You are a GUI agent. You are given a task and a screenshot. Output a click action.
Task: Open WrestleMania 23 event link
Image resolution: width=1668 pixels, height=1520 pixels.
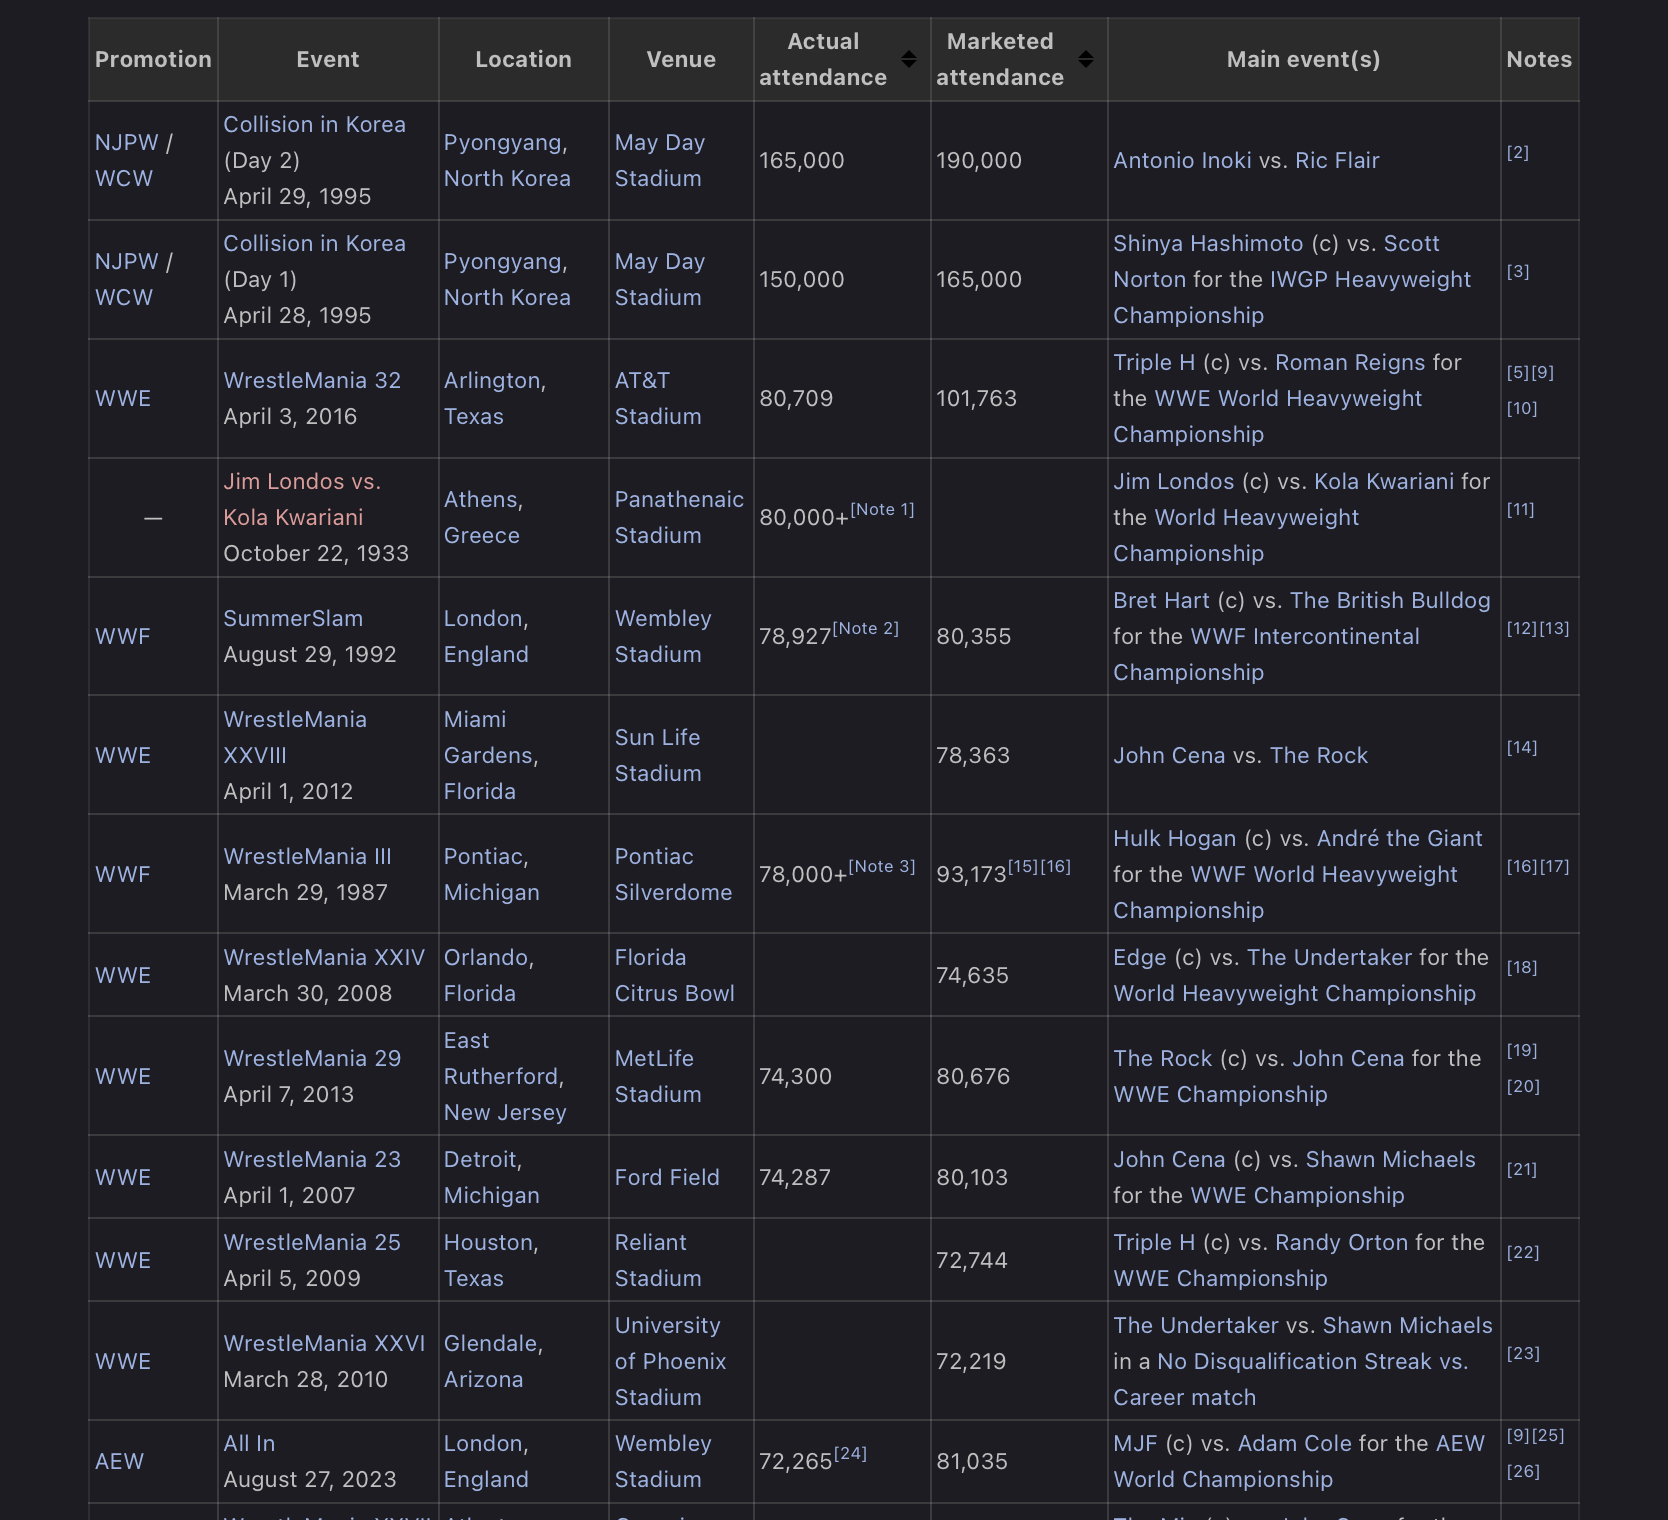click(312, 1160)
